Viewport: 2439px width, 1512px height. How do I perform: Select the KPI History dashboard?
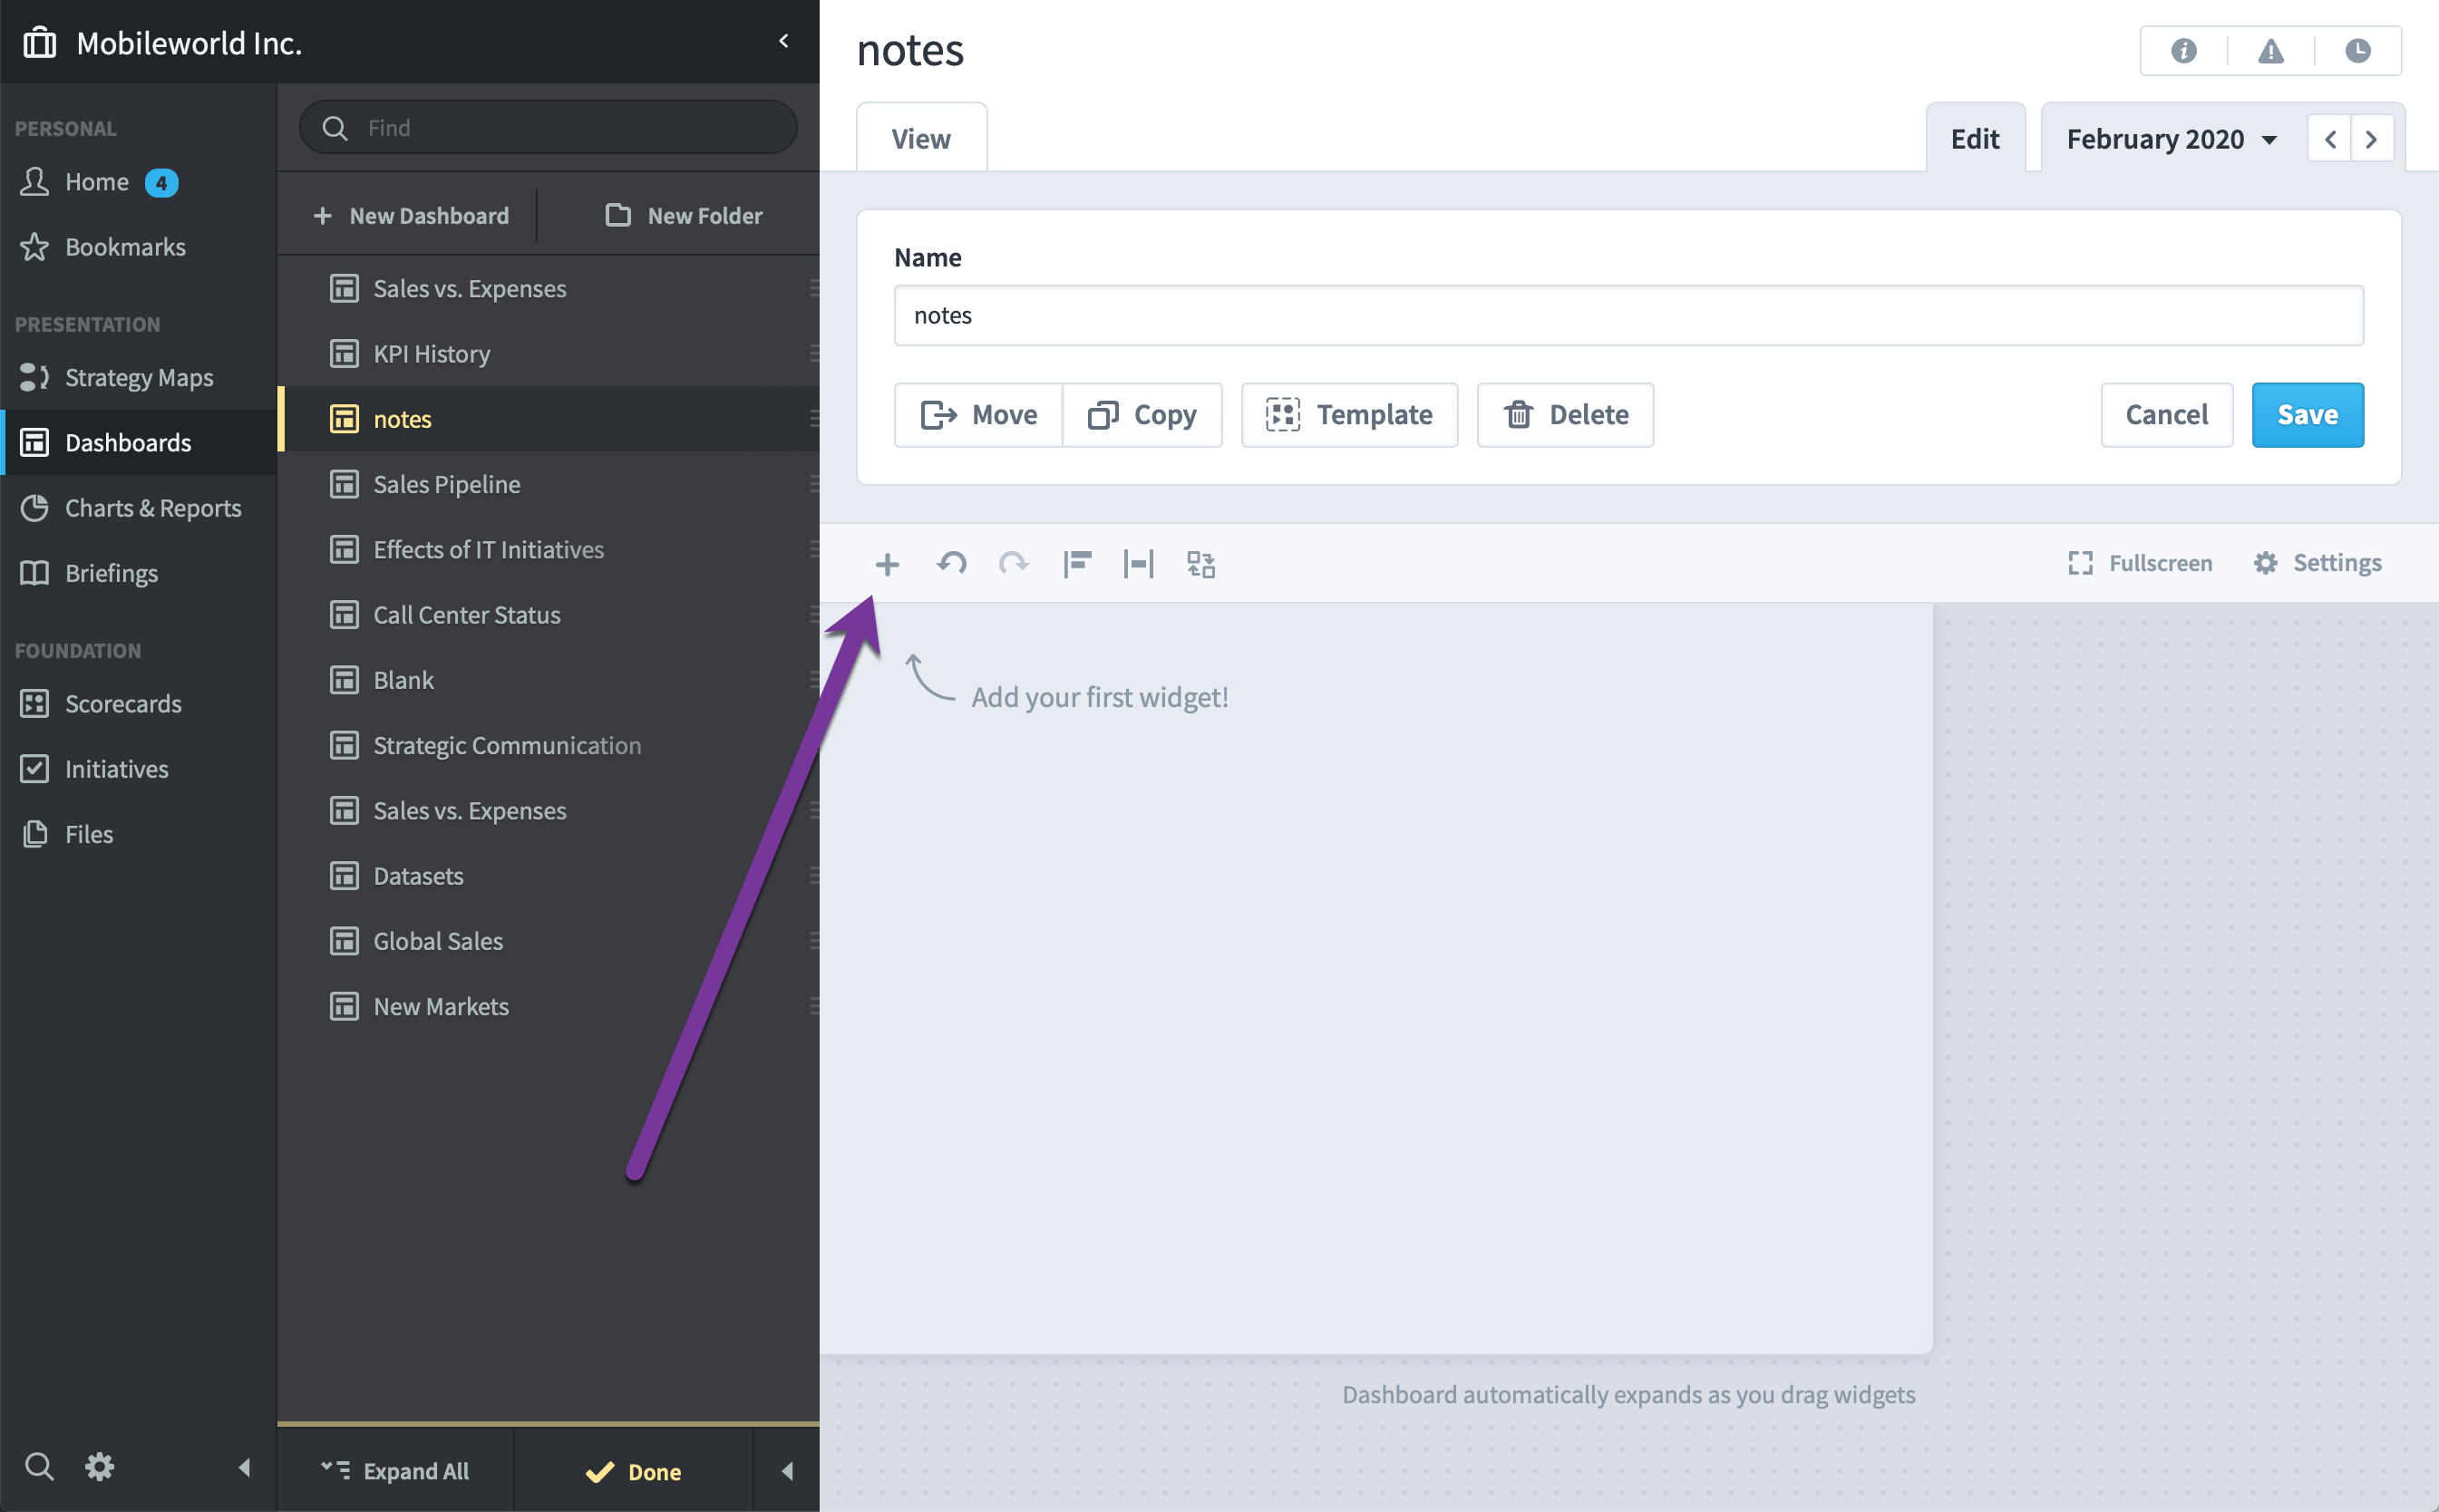point(548,353)
